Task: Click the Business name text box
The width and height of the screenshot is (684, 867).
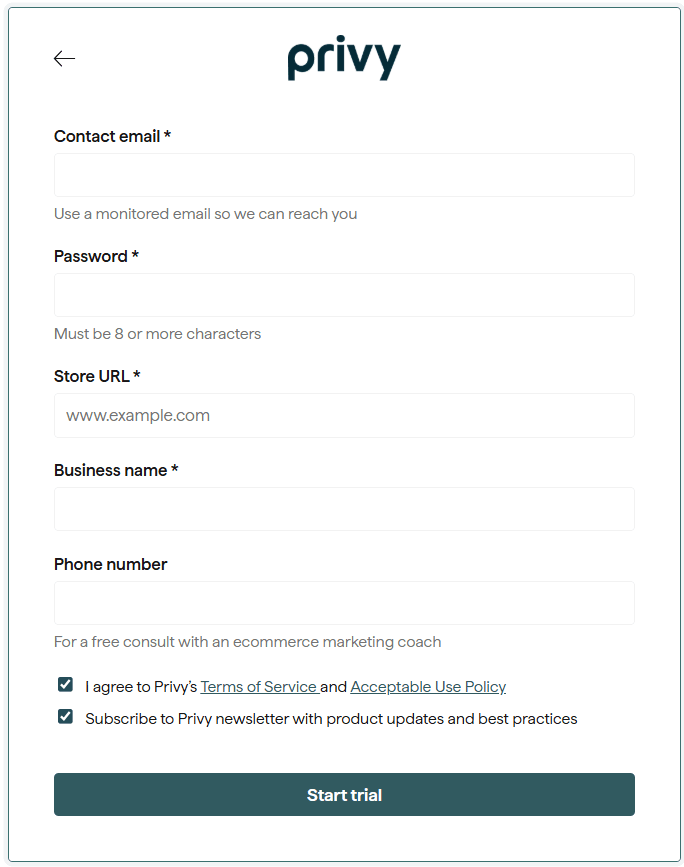Action: click(344, 509)
